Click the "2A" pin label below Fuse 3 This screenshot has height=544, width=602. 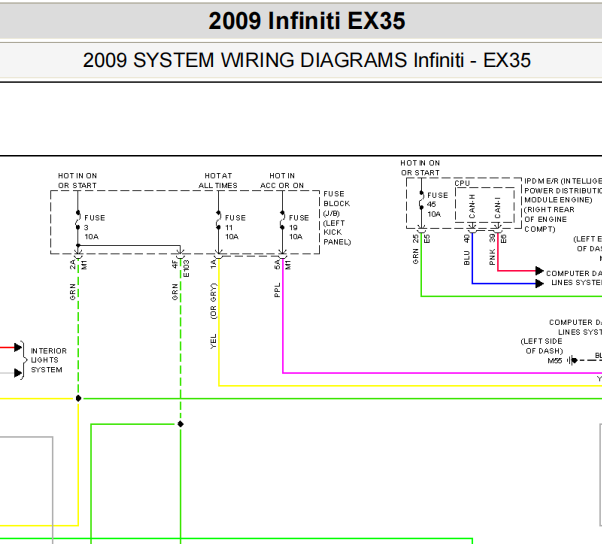tap(72, 264)
